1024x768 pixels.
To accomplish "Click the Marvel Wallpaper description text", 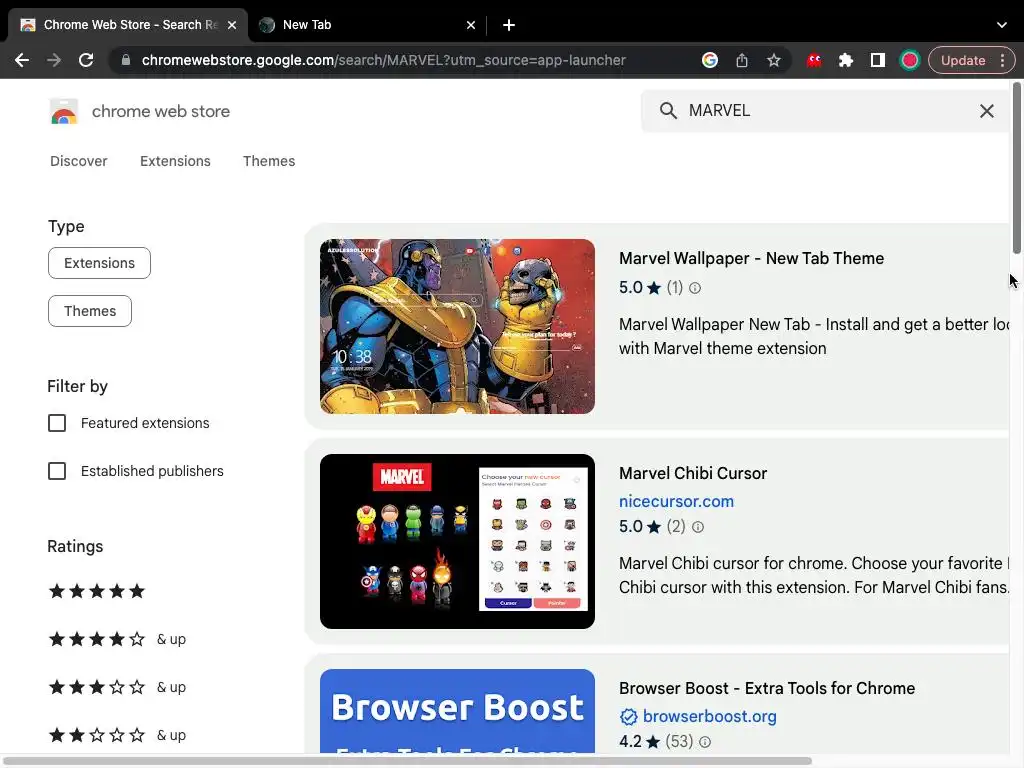I will point(814,336).
